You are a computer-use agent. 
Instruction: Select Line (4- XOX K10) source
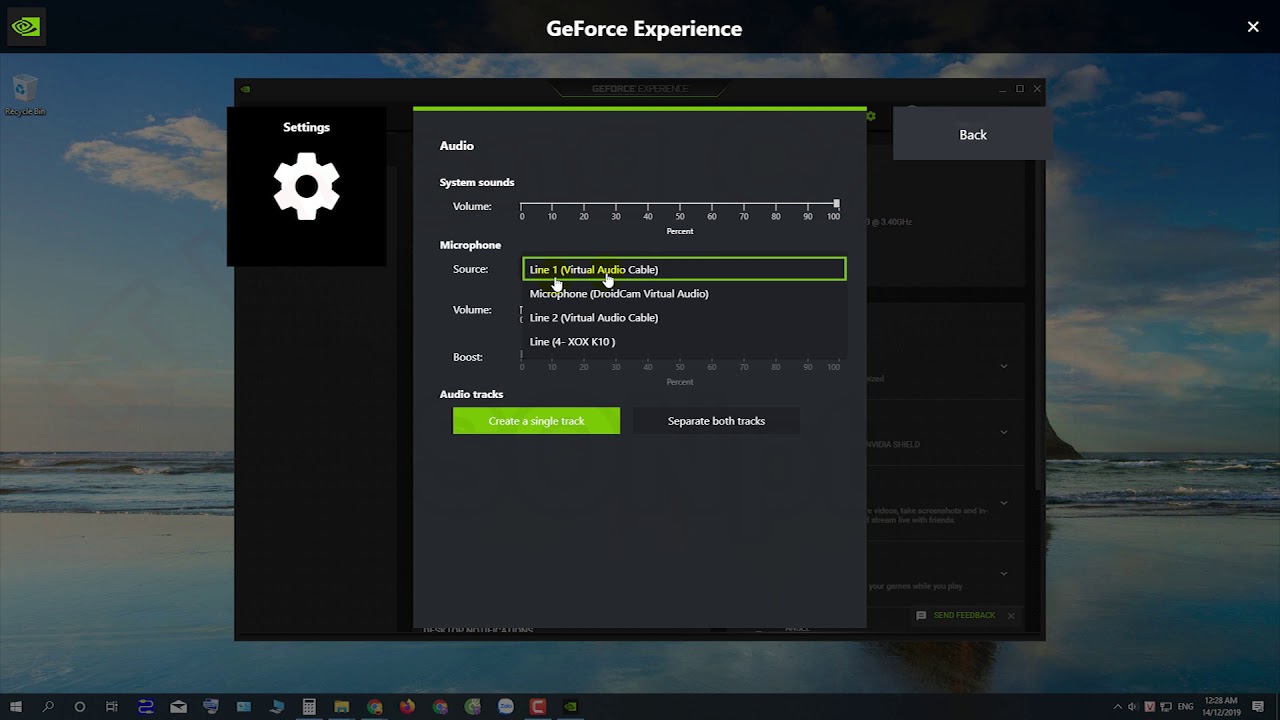[x=684, y=341]
